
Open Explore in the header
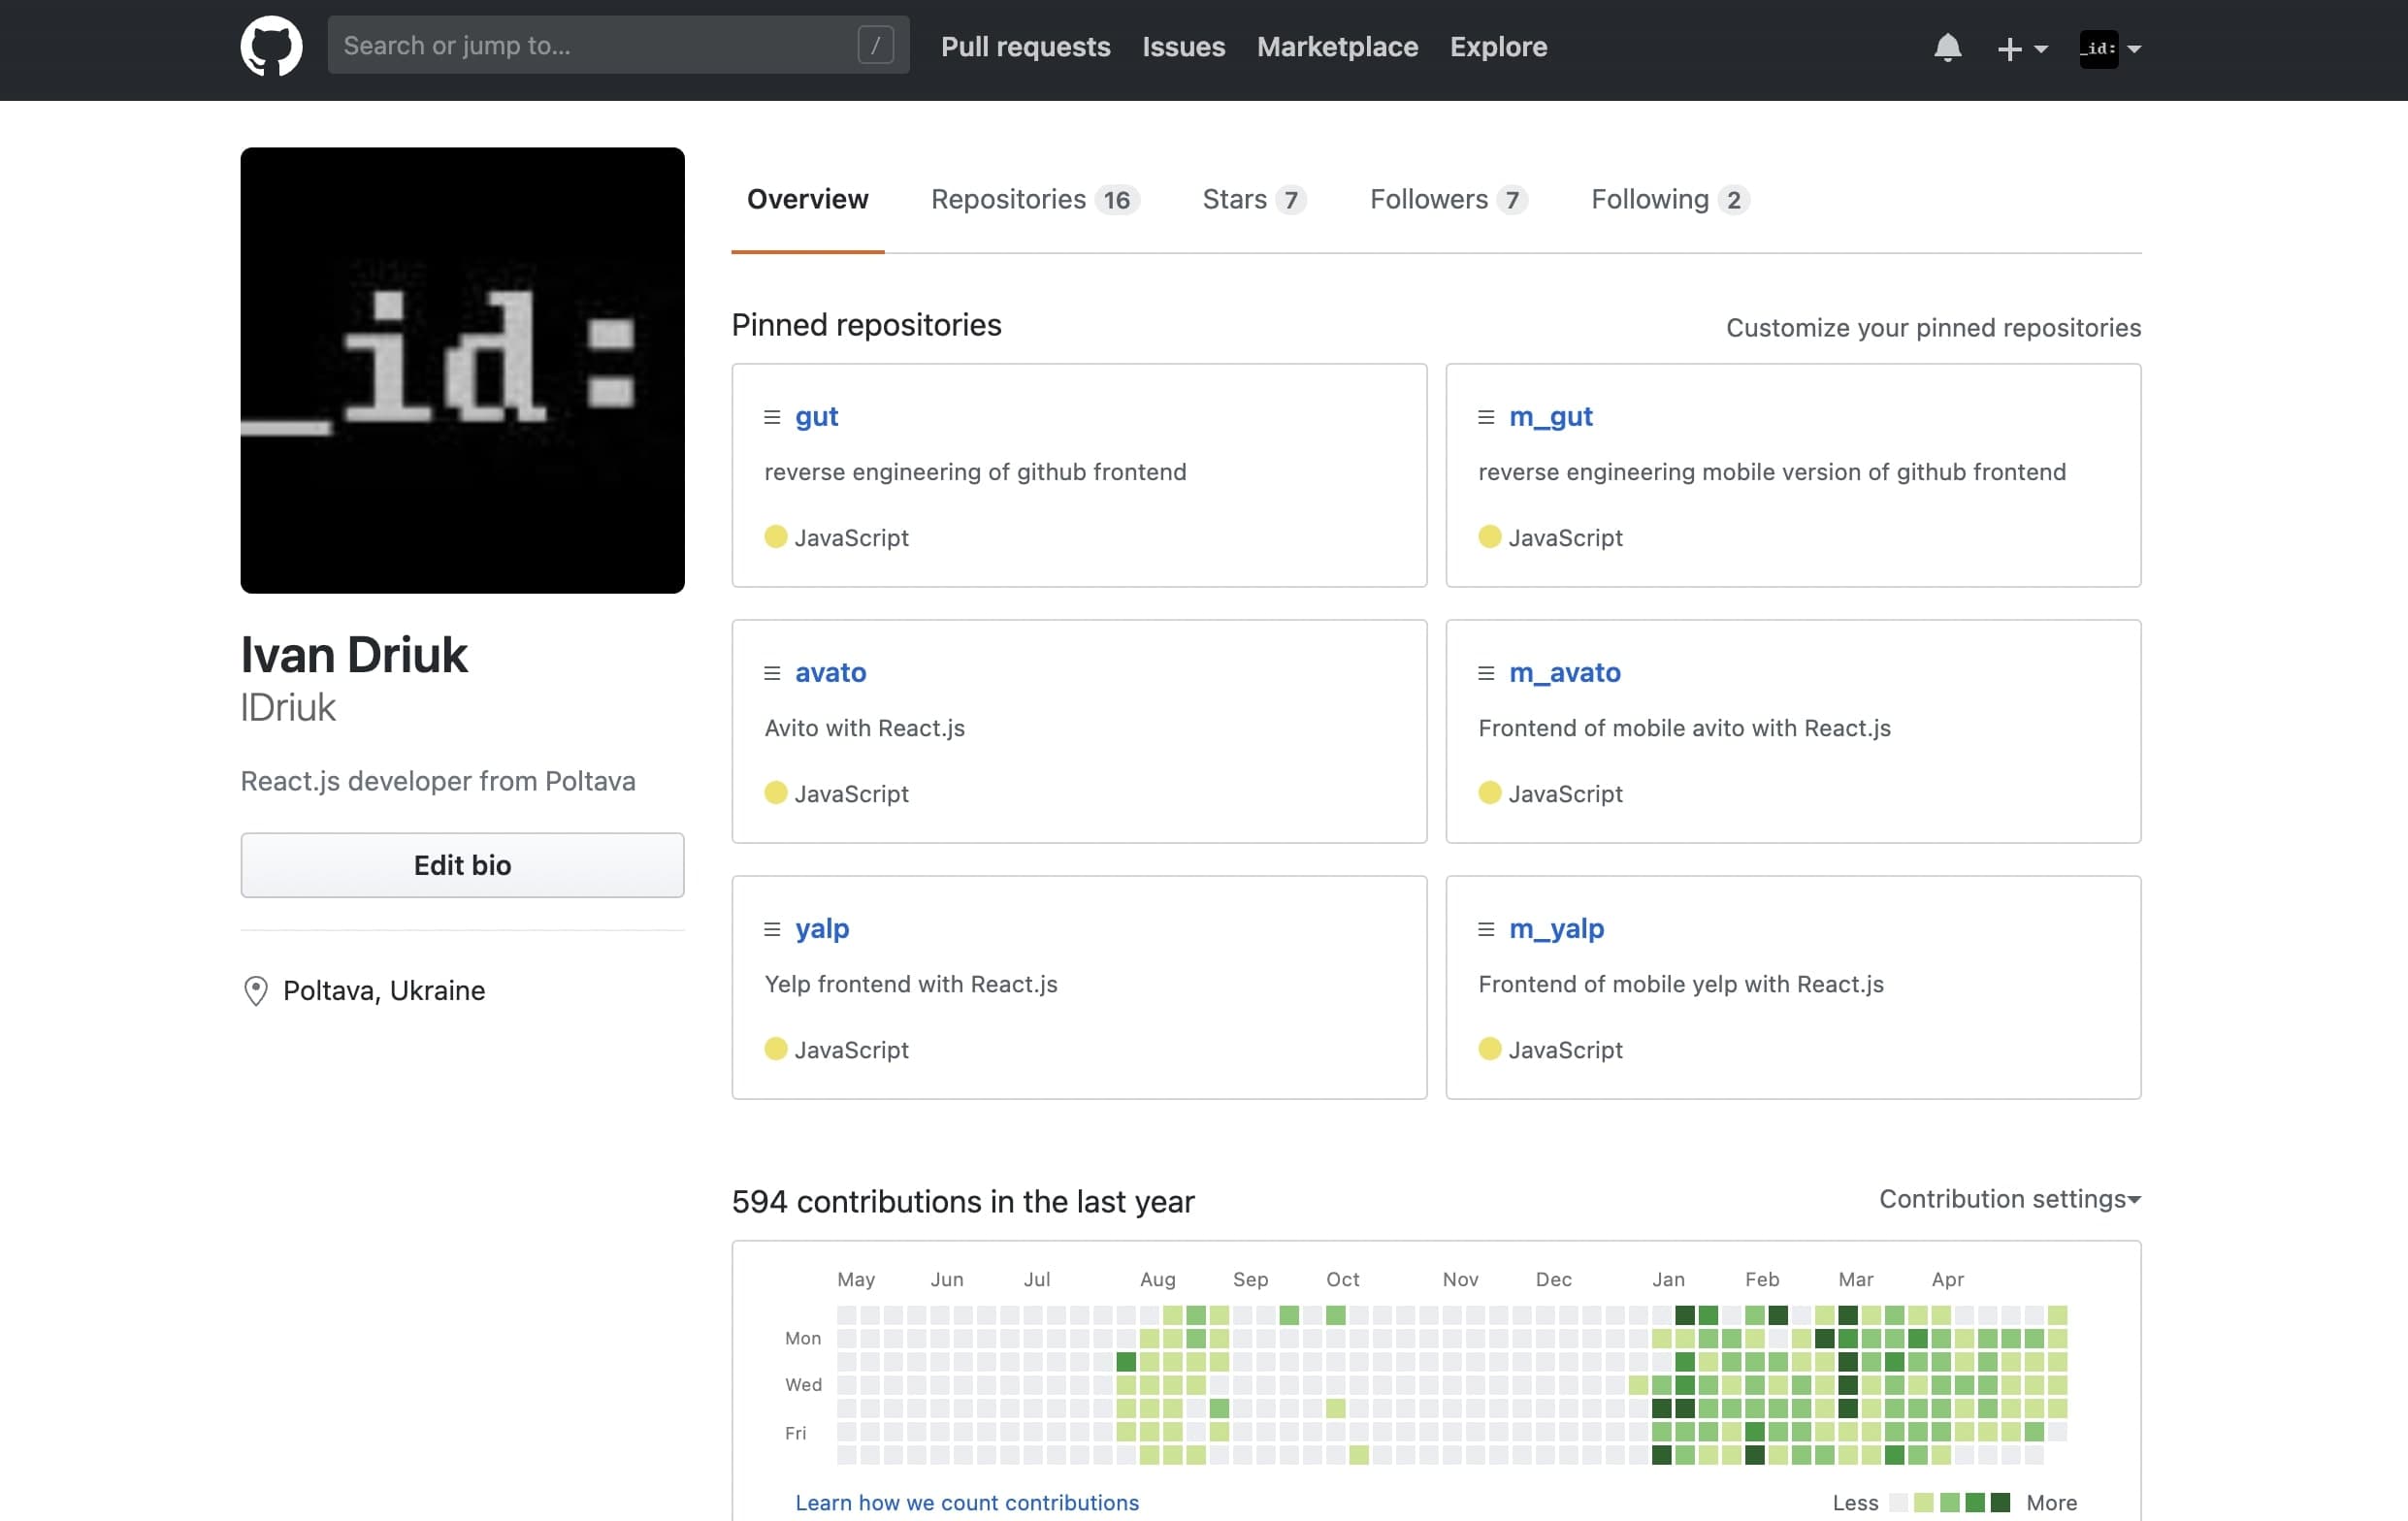tap(1498, 47)
